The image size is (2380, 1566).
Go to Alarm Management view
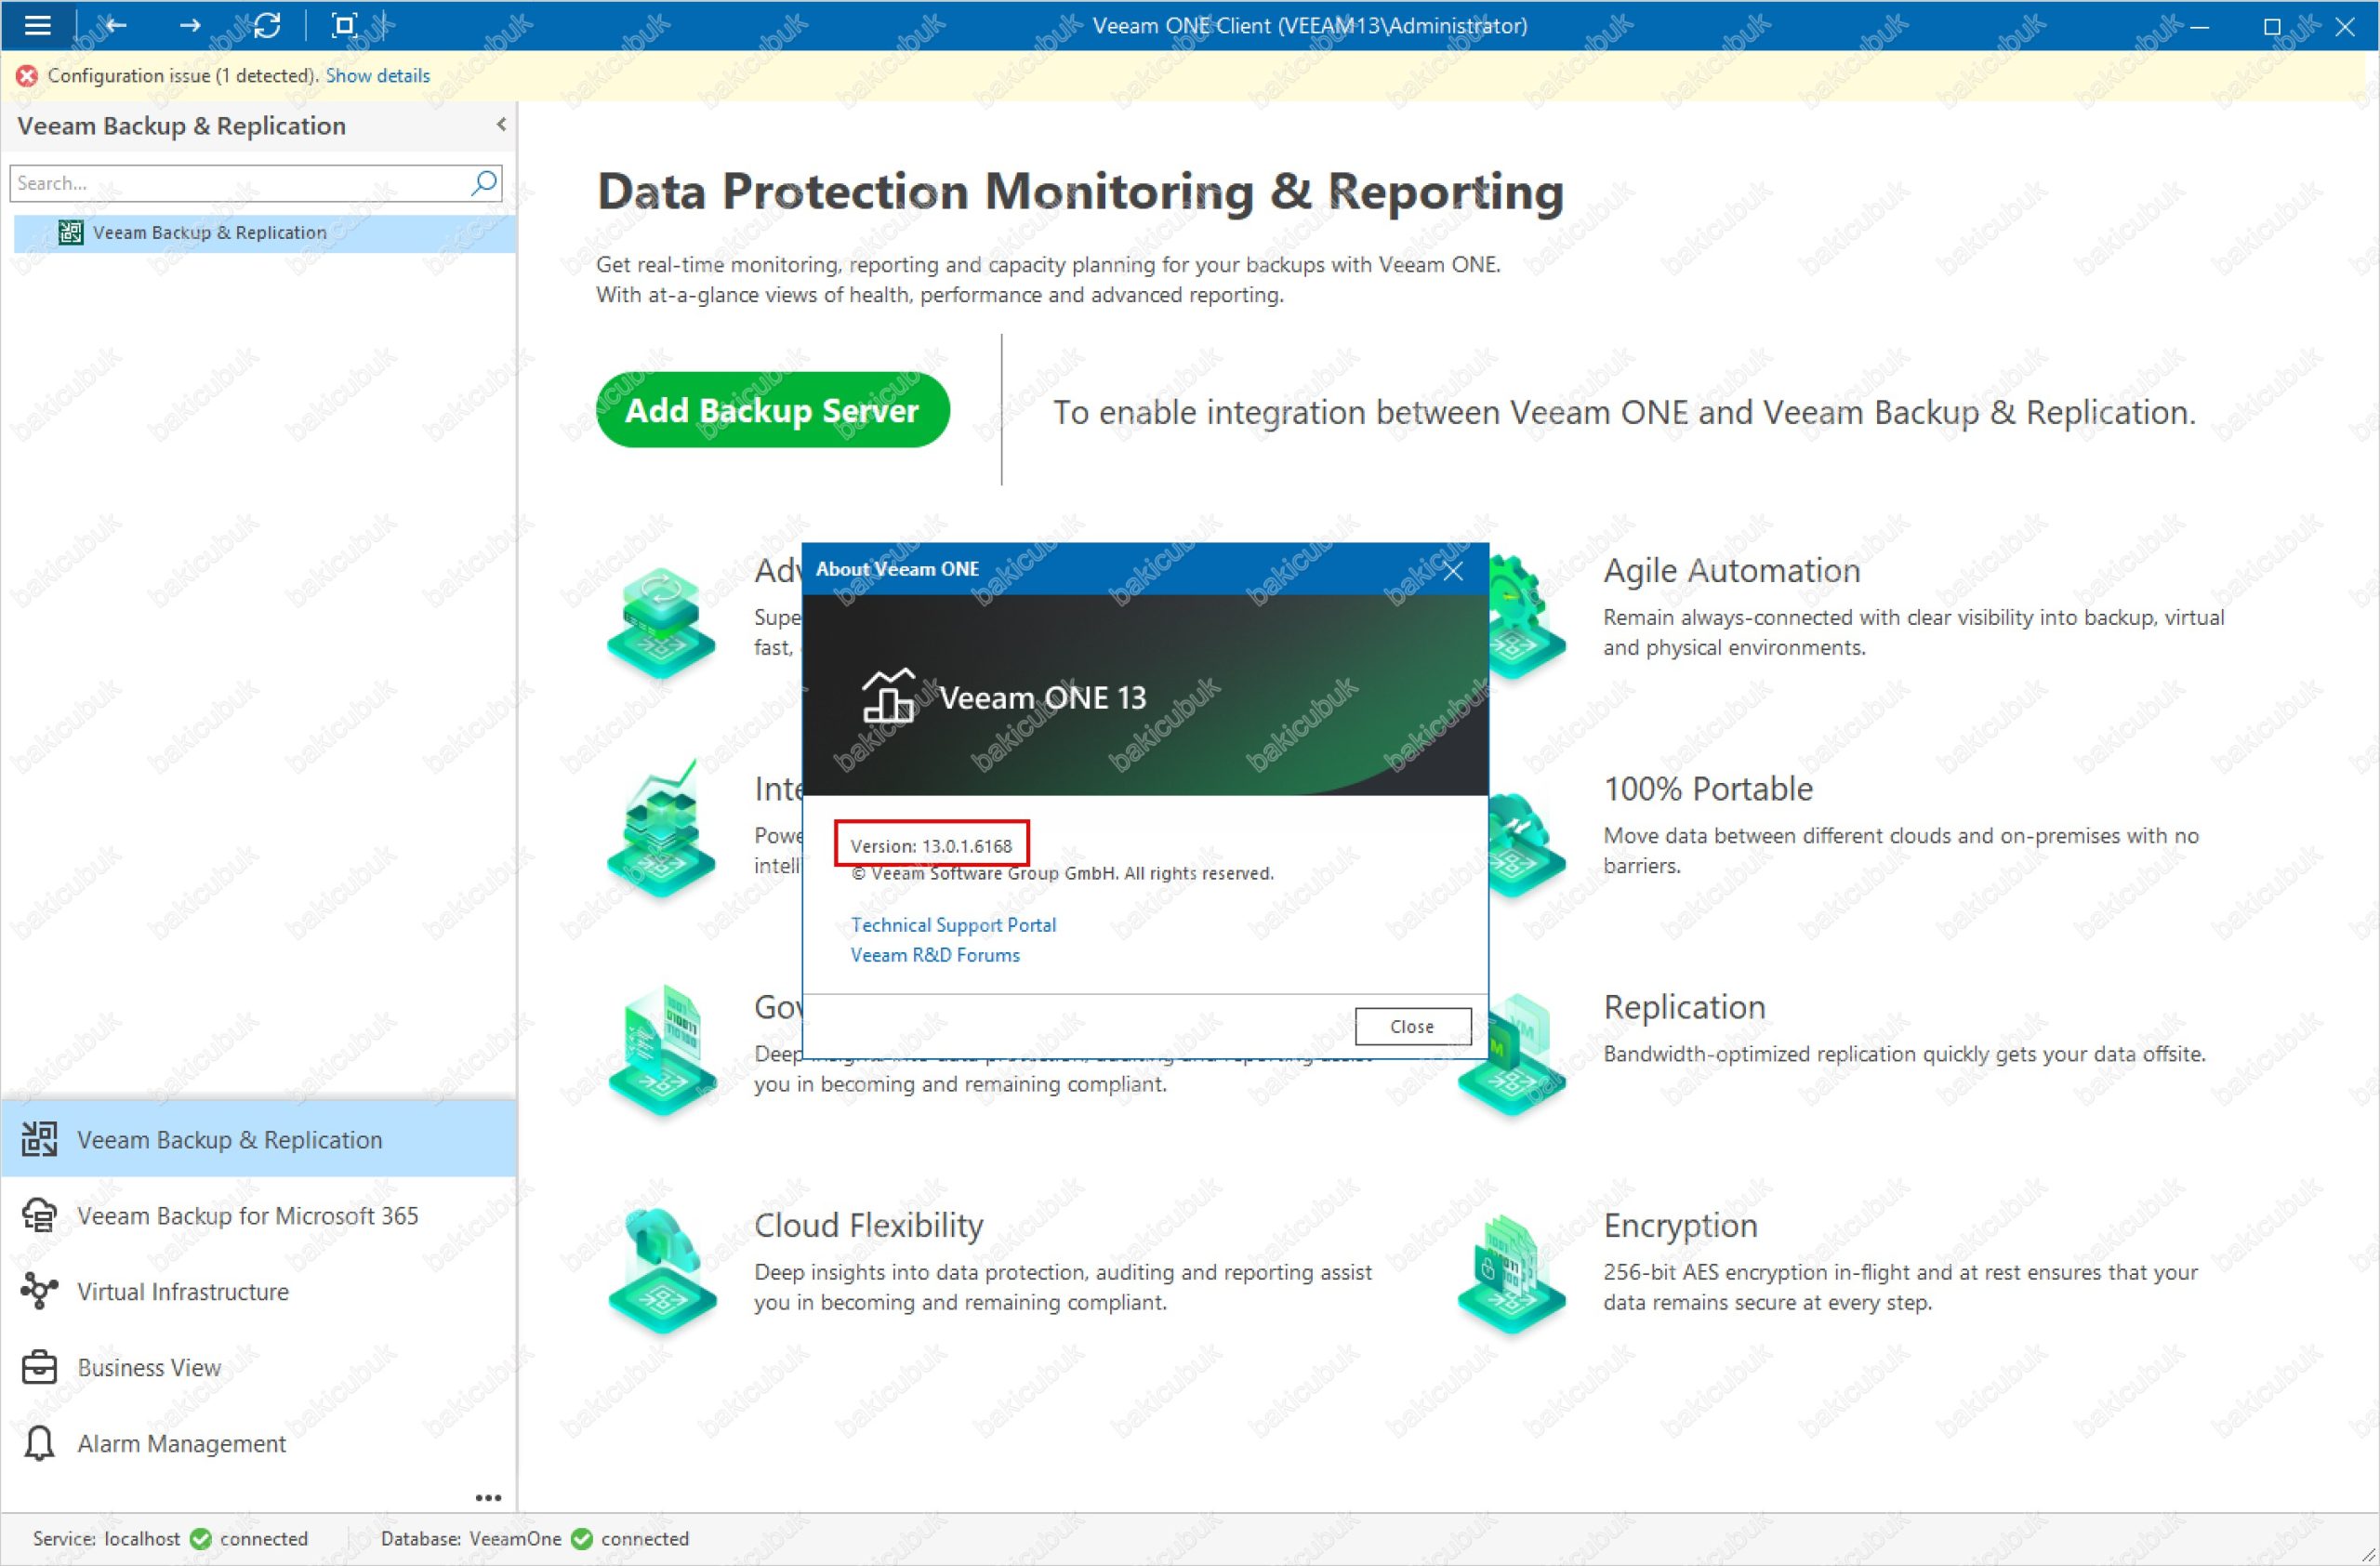(x=181, y=1444)
